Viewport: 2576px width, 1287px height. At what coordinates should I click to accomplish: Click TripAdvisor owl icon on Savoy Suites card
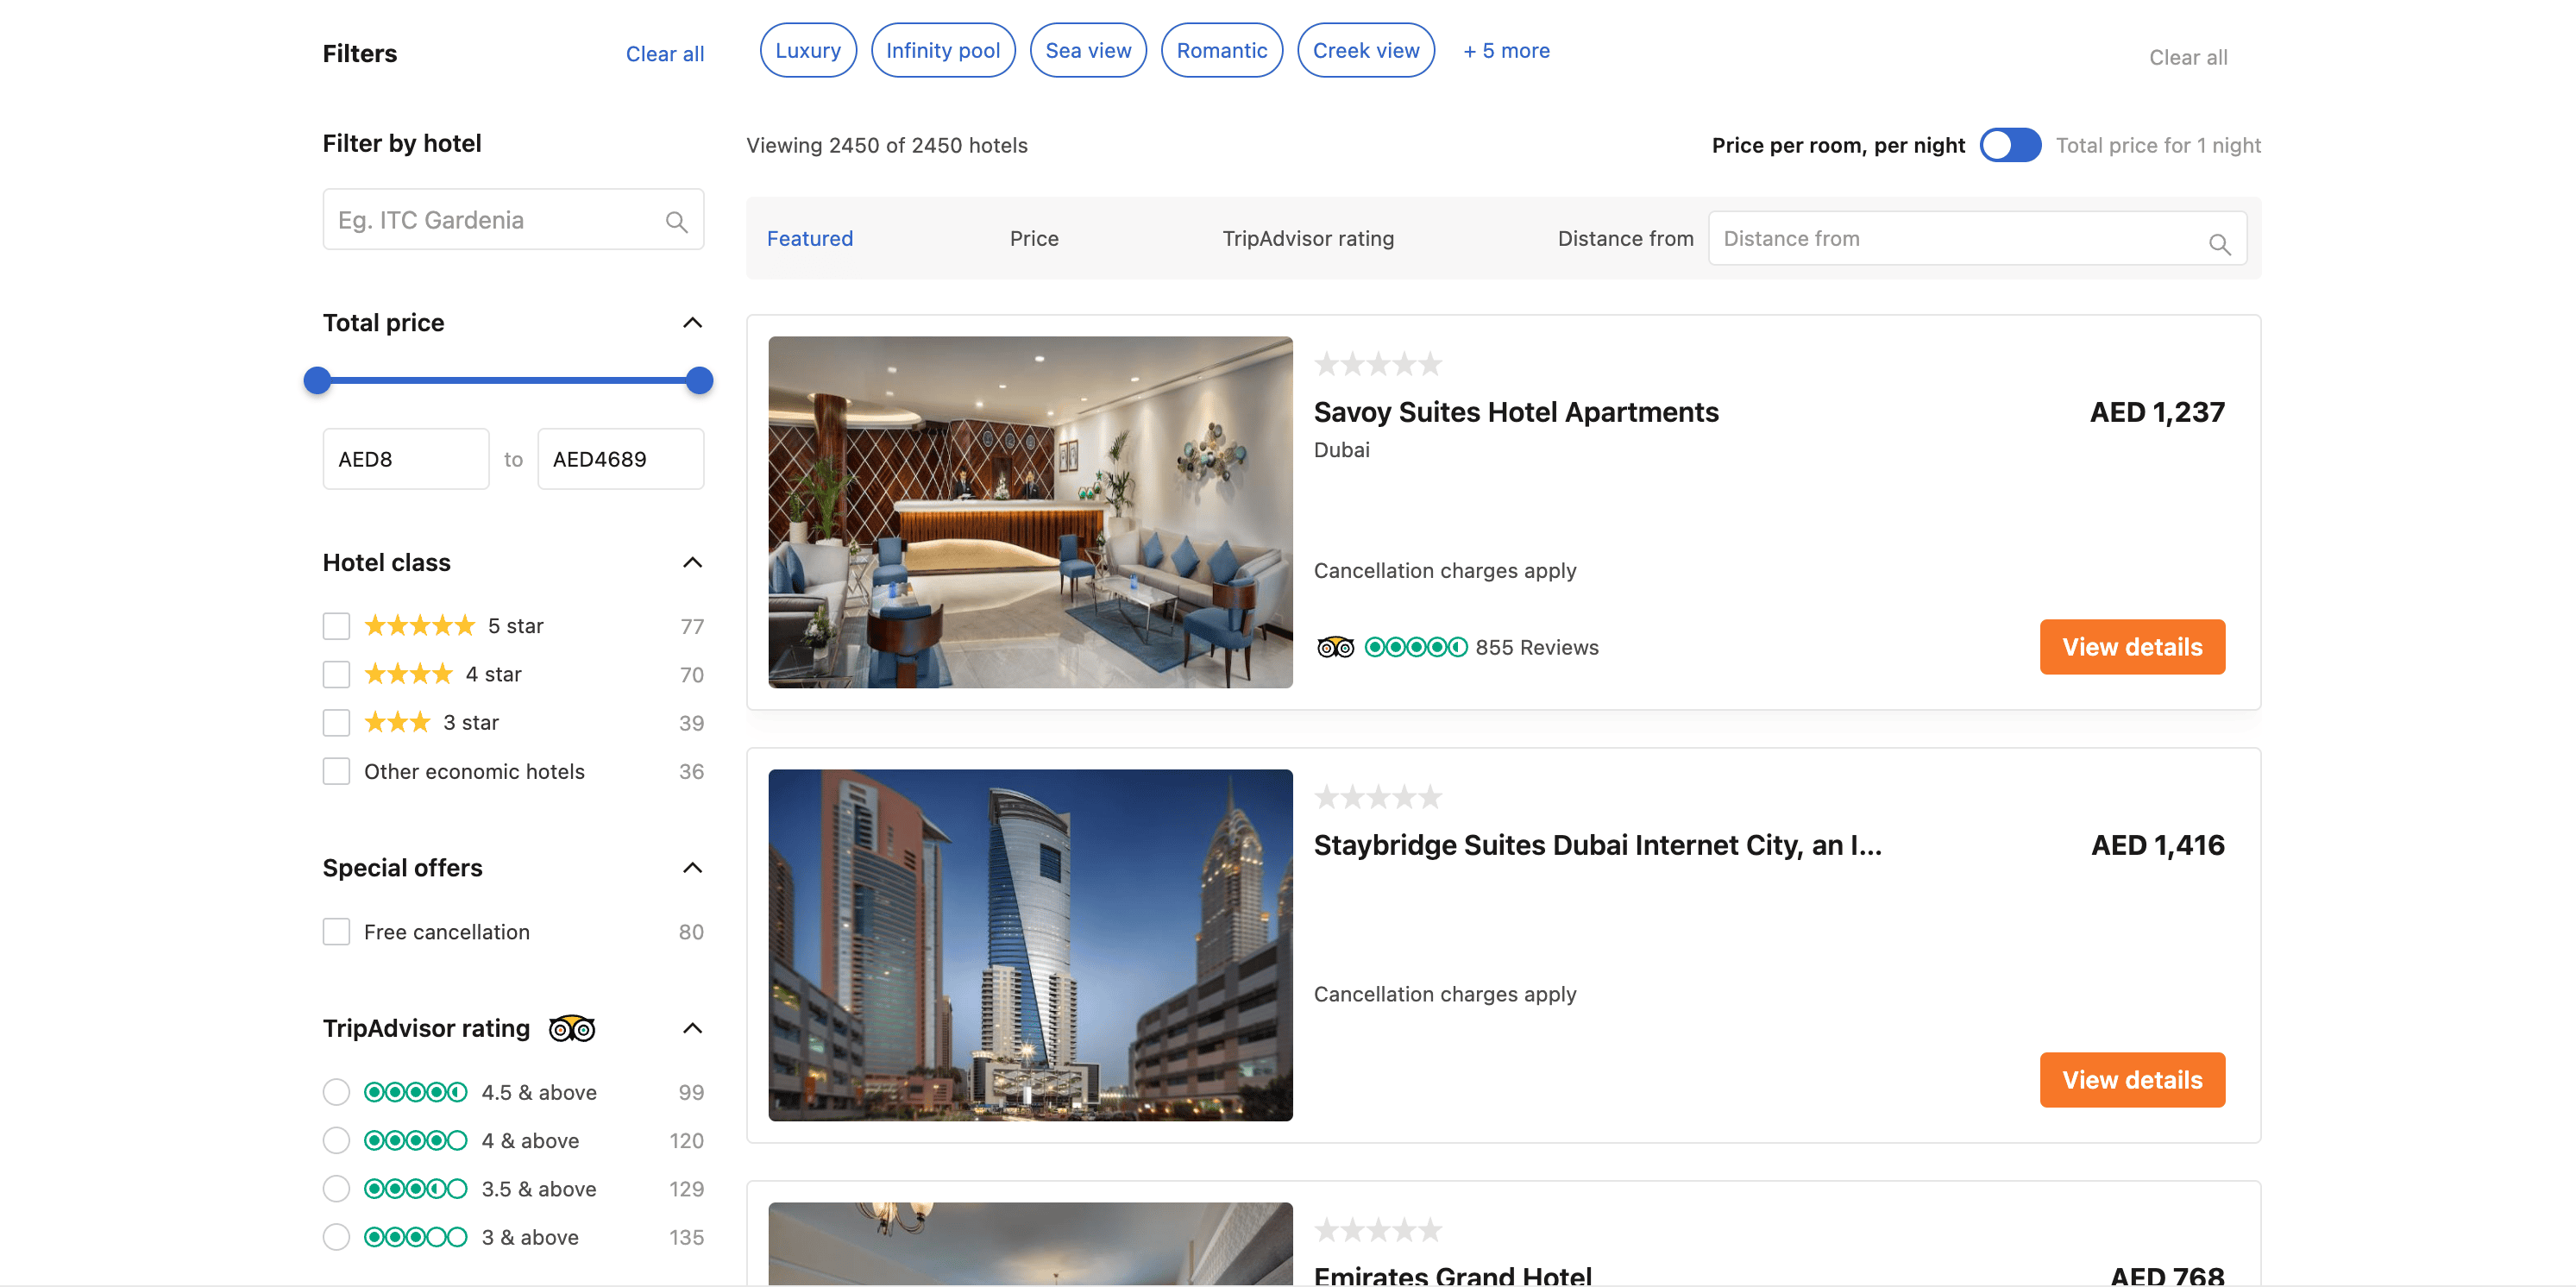(1335, 647)
